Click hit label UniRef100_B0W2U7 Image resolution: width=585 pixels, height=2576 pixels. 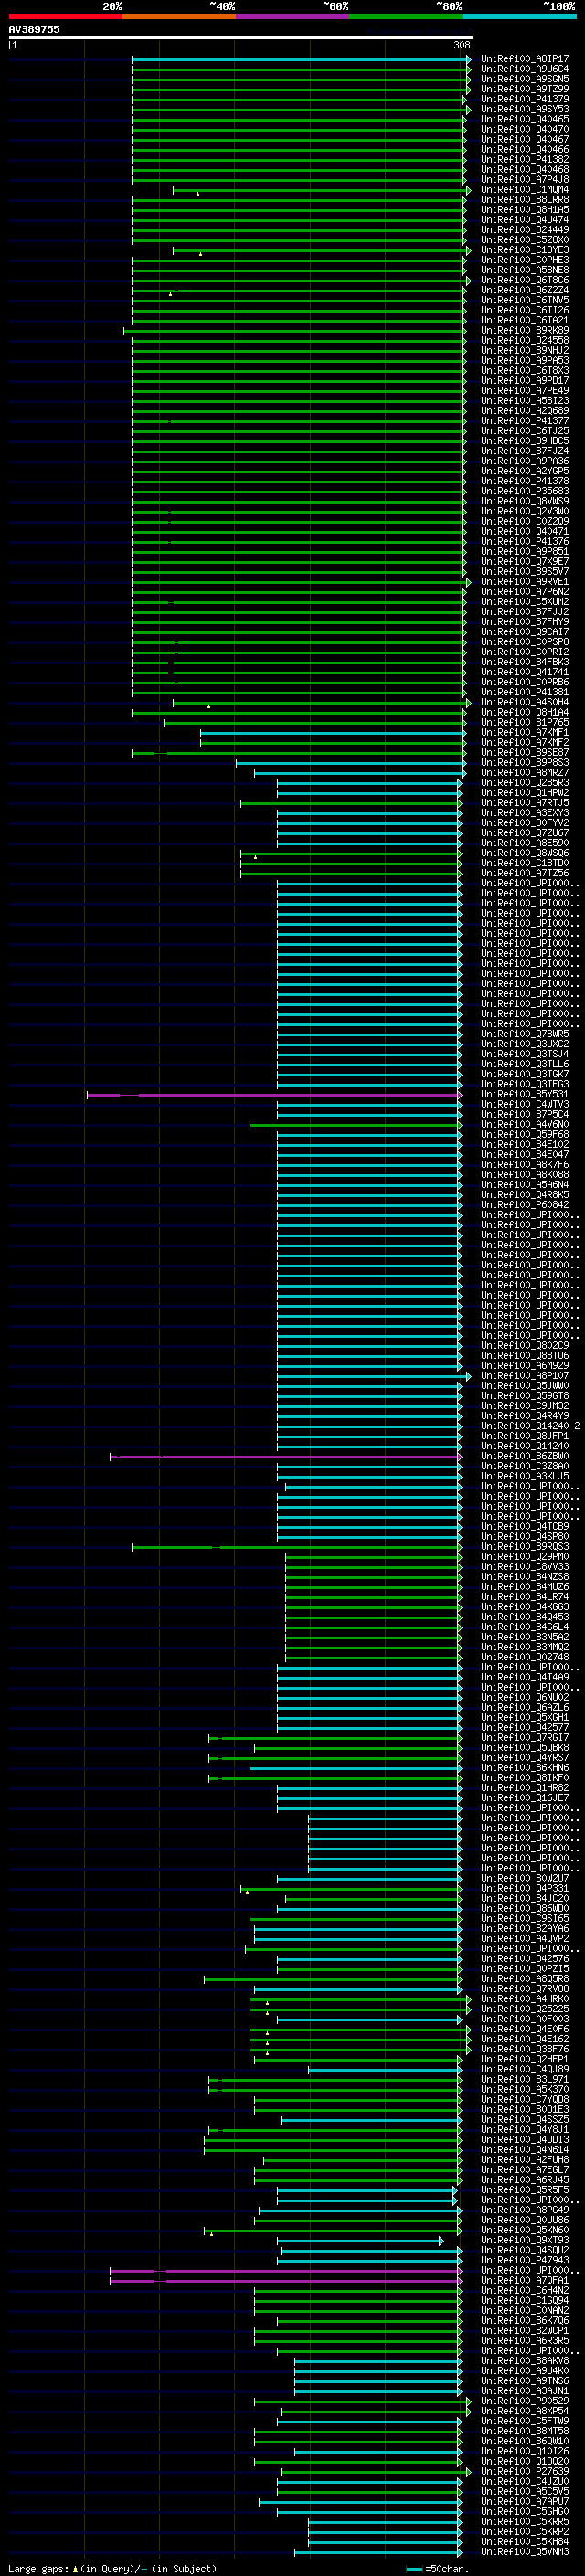click(x=525, y=1878)
